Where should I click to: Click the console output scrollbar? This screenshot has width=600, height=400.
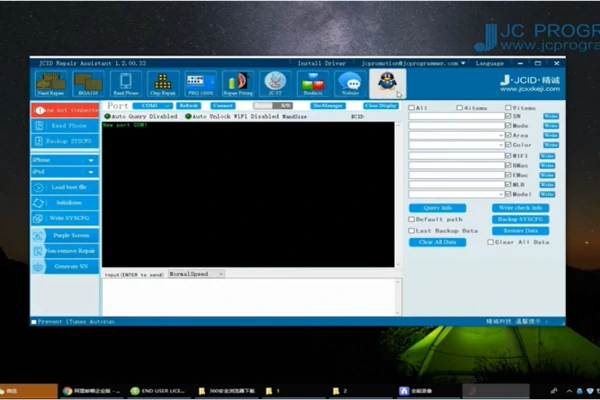398,194
